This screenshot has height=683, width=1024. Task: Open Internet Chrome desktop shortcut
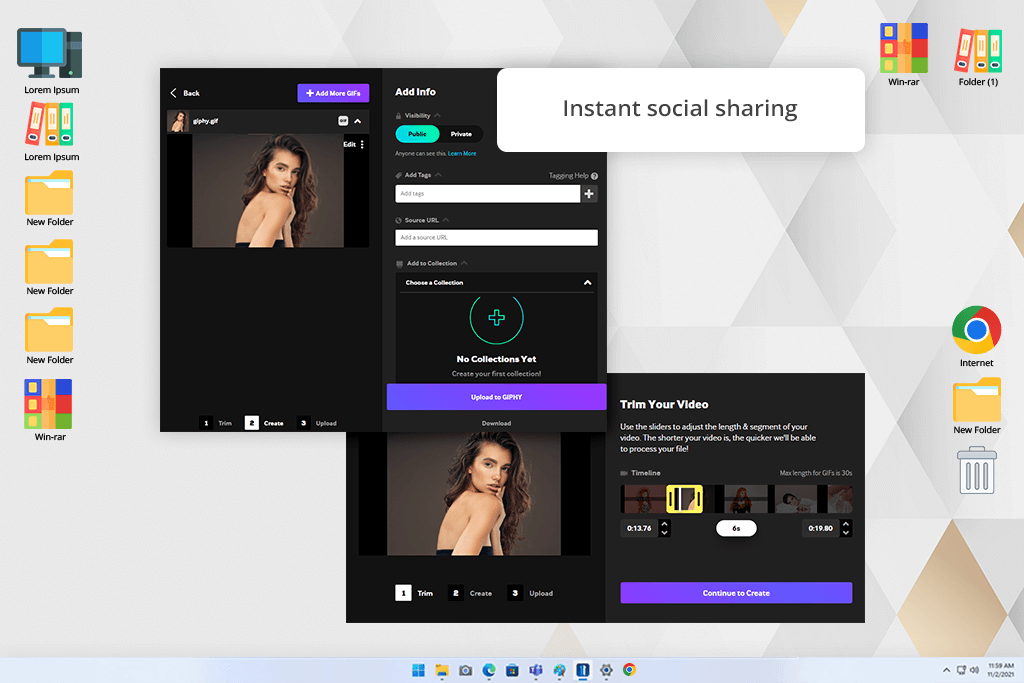(976, 336)
